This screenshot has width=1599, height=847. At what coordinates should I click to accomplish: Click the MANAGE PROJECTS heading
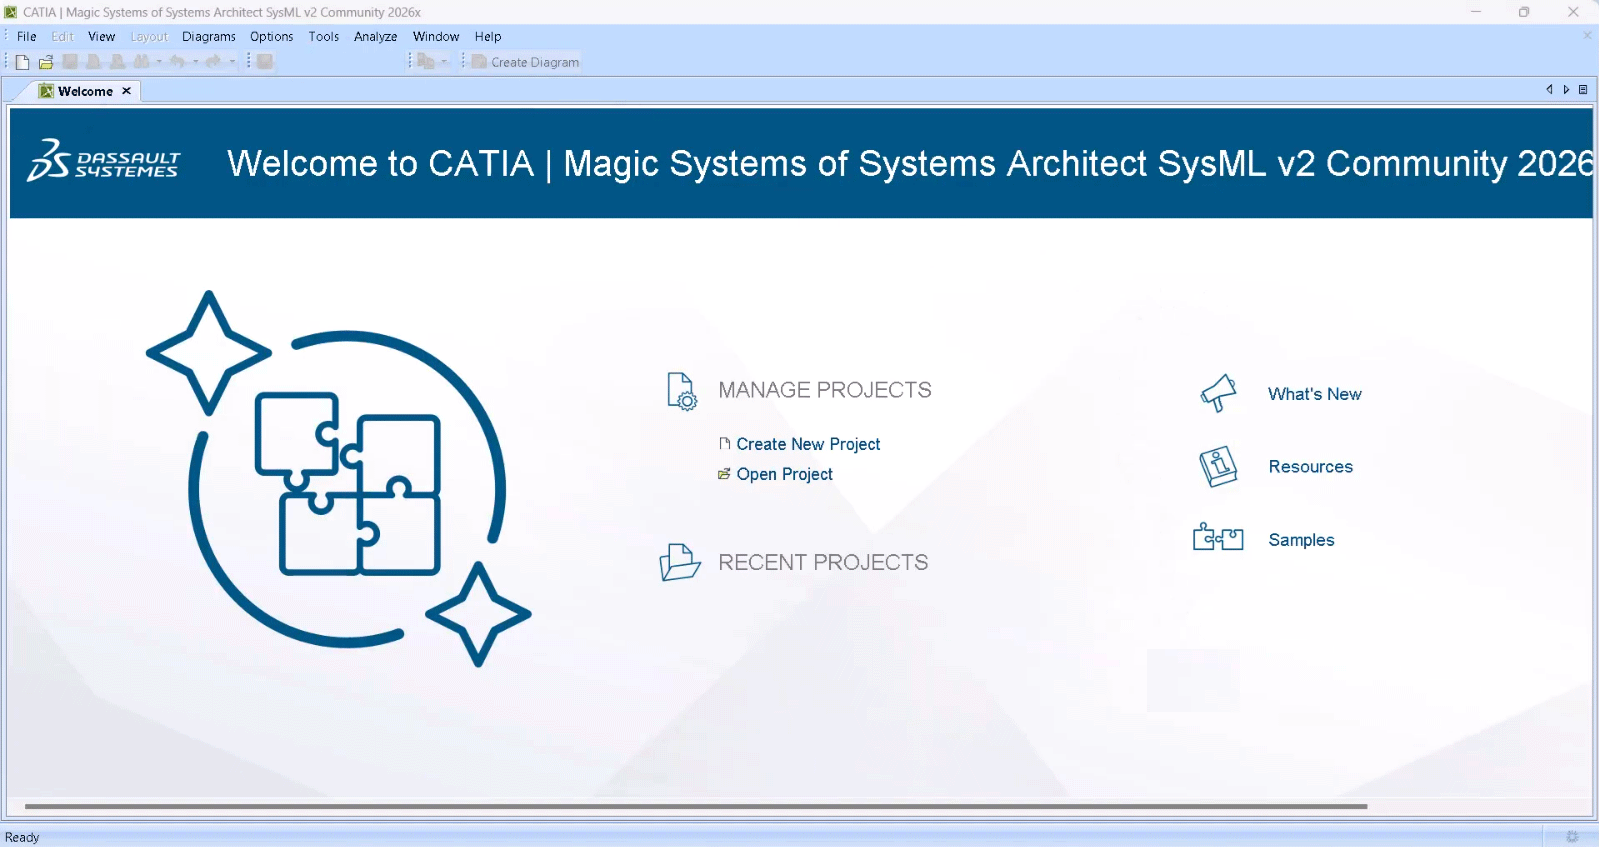[825, 390]
